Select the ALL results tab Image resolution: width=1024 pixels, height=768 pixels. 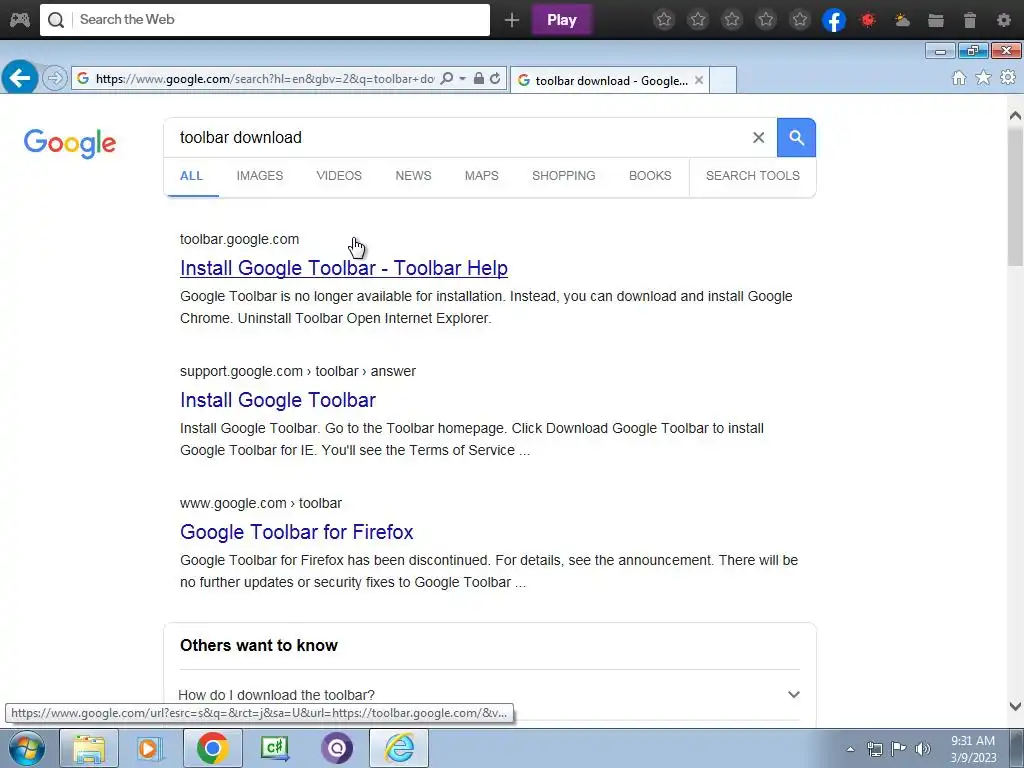(x=191, y=176)
